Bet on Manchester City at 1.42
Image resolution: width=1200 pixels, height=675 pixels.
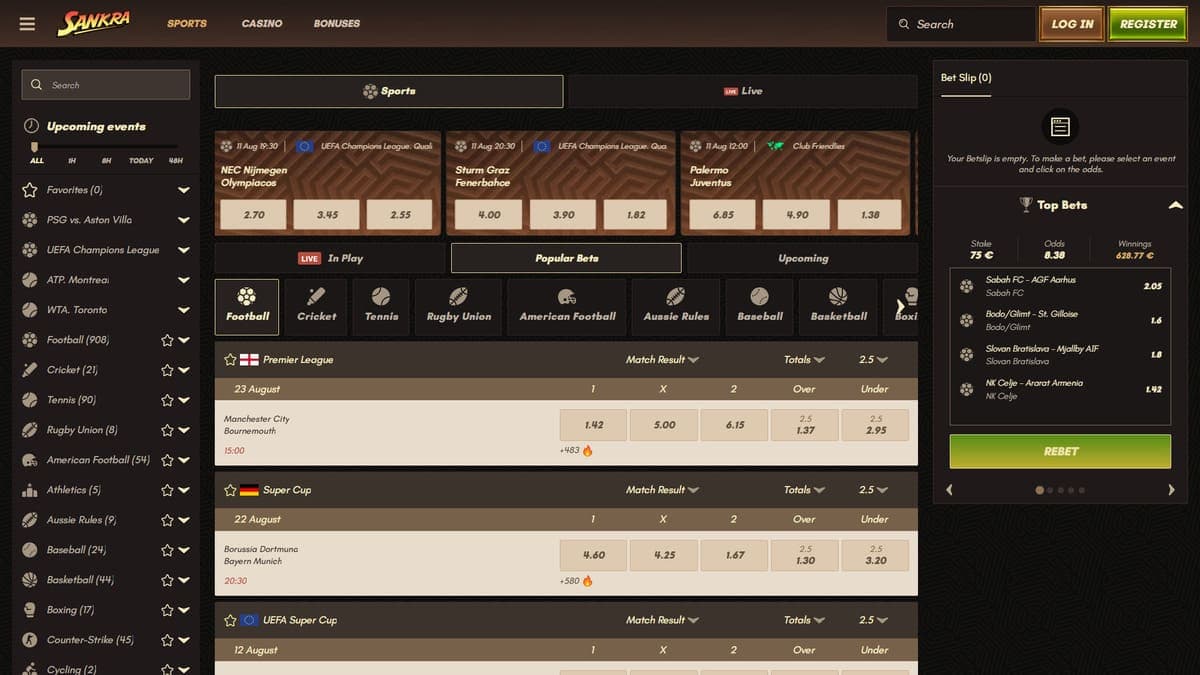594,425
